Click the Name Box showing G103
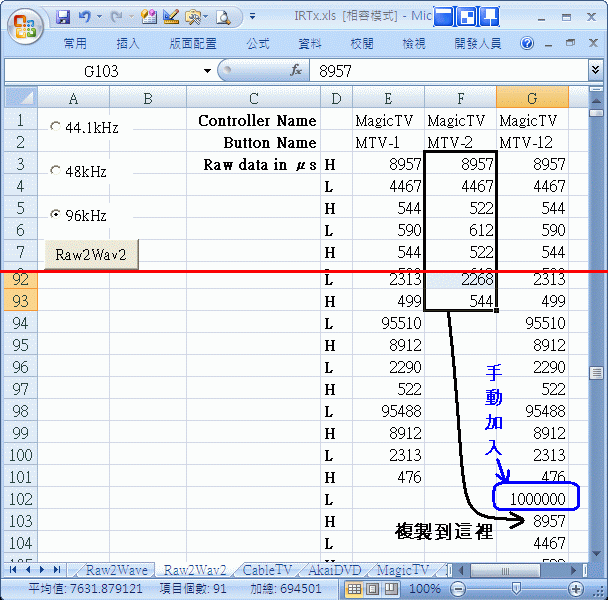Viewport: 608px width, 600px height. (102, 71)
